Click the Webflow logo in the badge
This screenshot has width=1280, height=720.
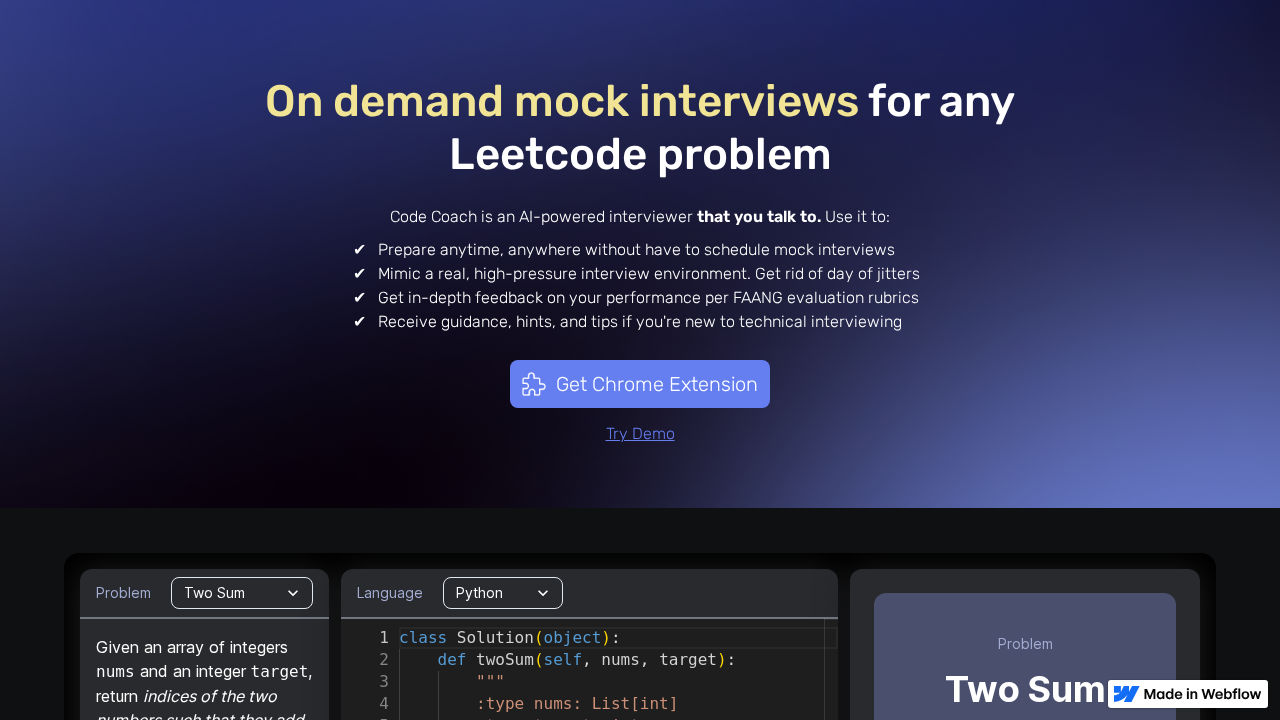coord(1124,693)
